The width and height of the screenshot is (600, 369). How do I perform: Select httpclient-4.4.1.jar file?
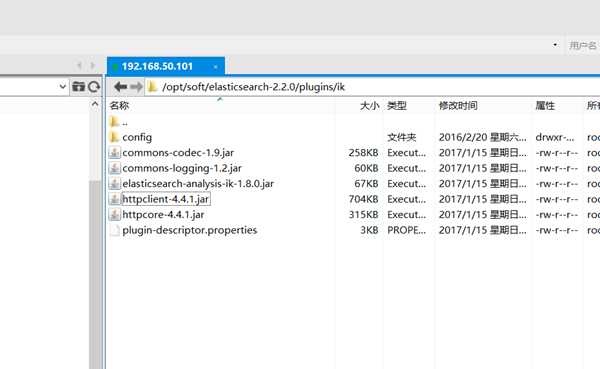[x=166, y=199]
